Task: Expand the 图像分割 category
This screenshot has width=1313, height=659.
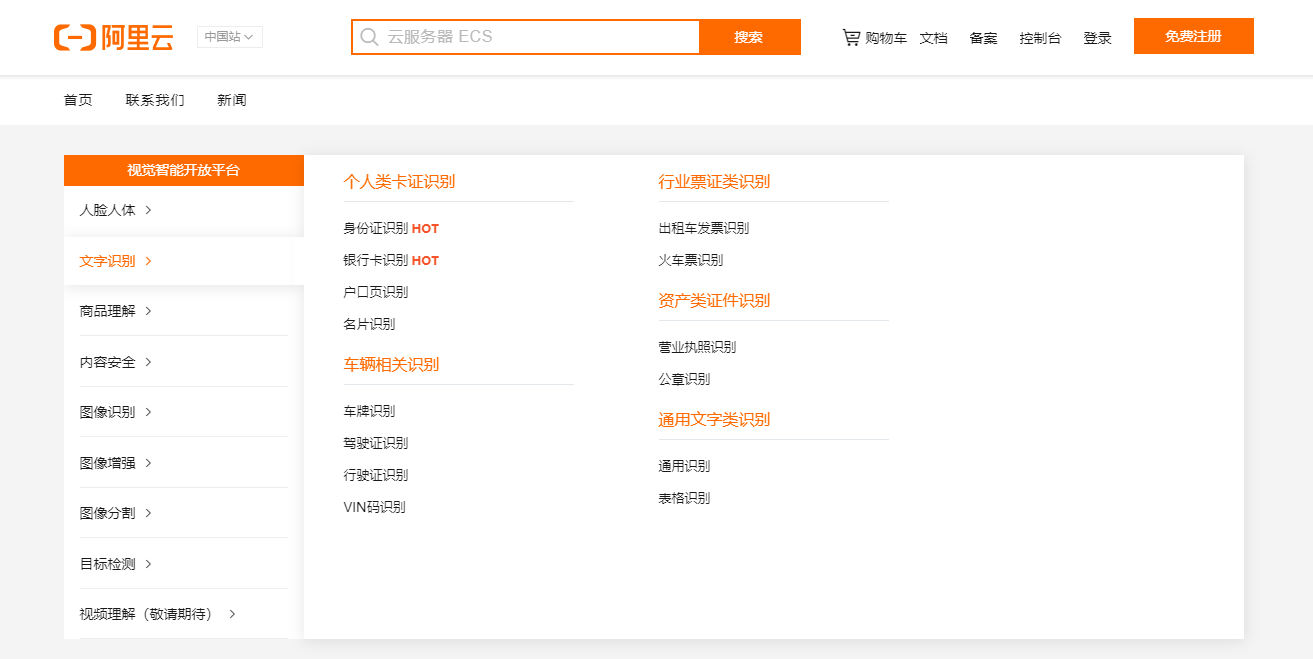Action: (x=184, y=513)
